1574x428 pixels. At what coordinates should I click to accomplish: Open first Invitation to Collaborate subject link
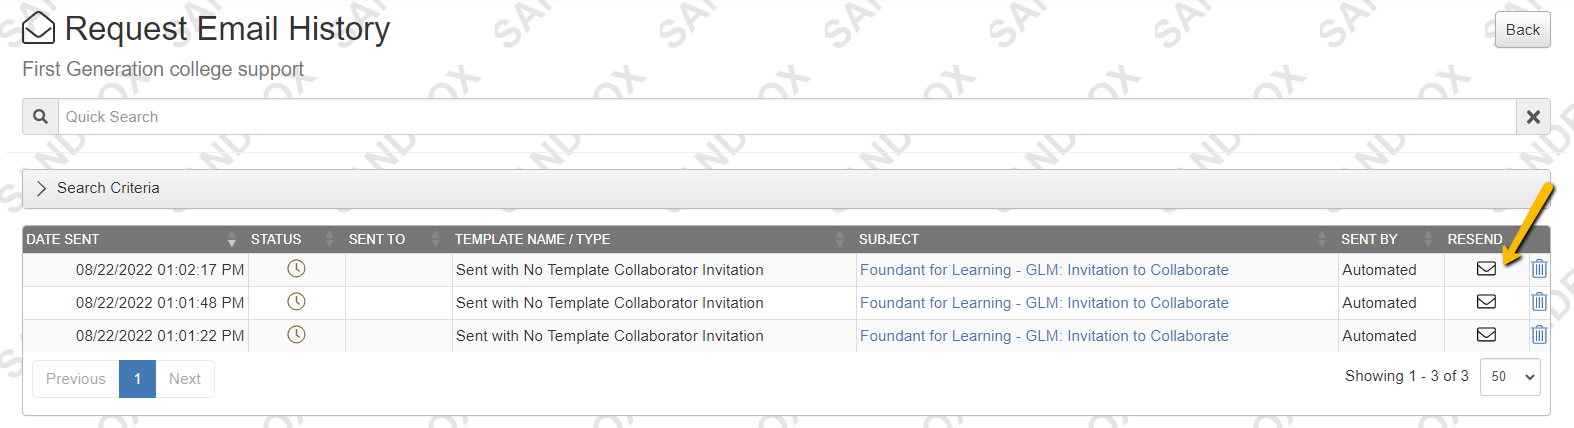click(x=1044, y=270)
